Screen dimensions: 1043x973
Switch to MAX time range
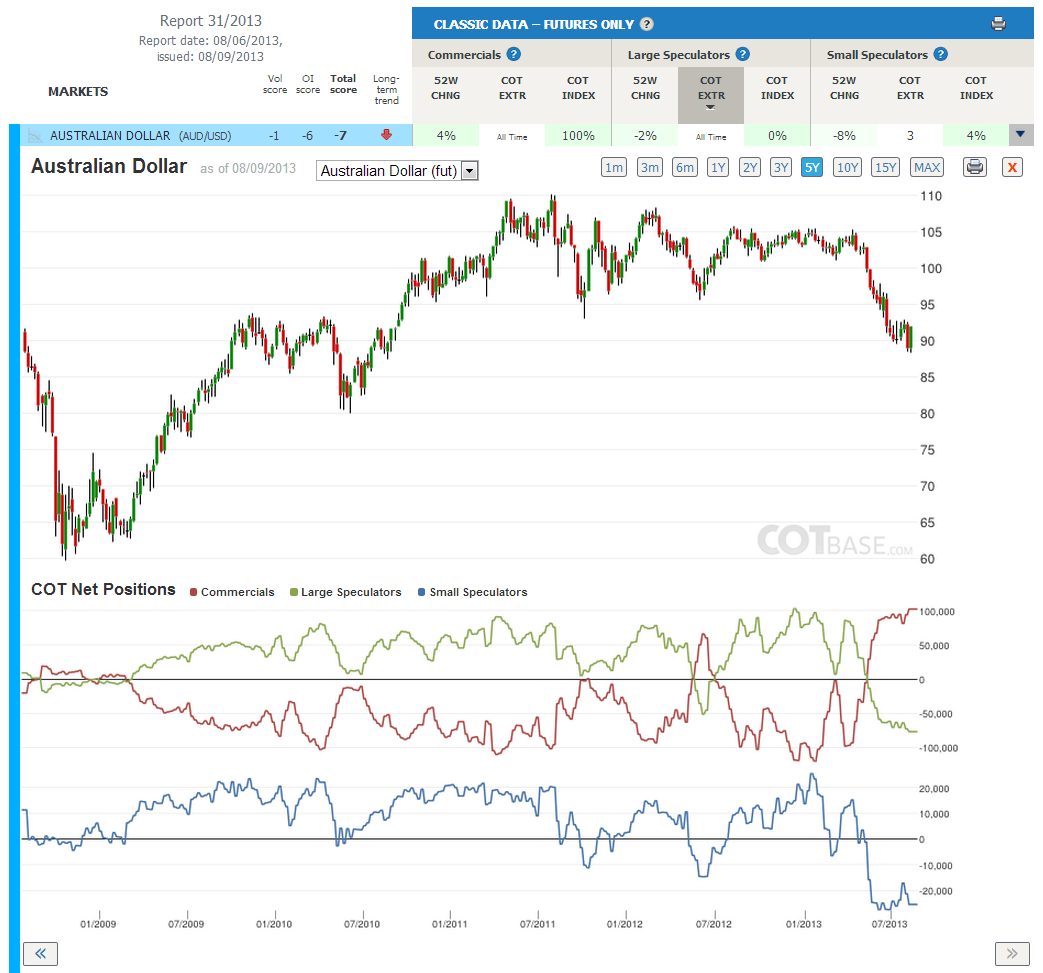pyautogui.click(x=927, y=168)
